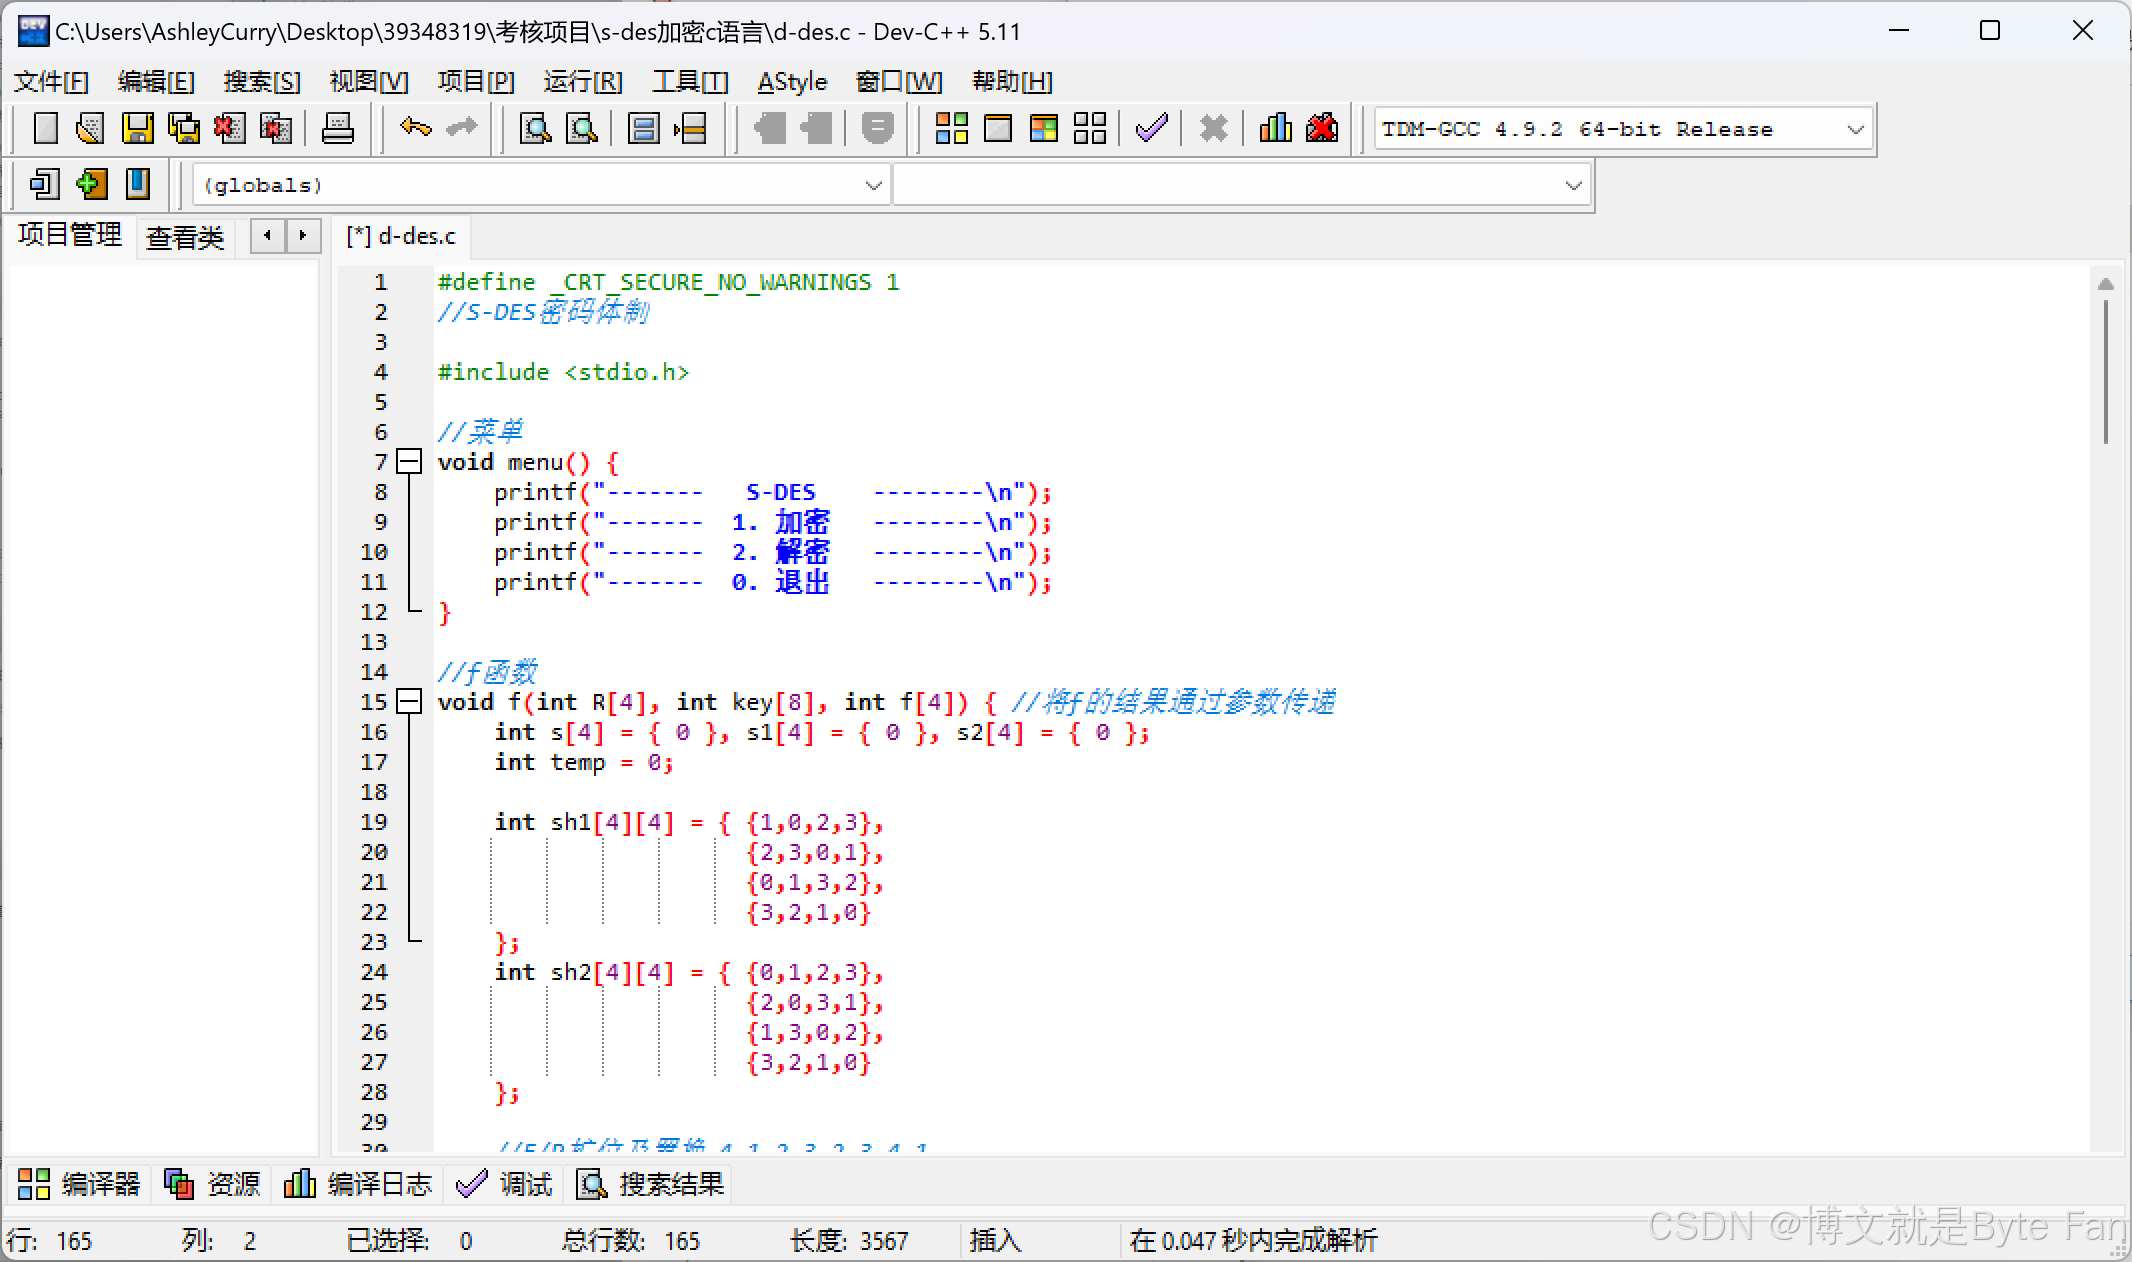Click the purple checkmark Syntax Check icon
Screen dimensions: 2132x1262
(1152, 128)
